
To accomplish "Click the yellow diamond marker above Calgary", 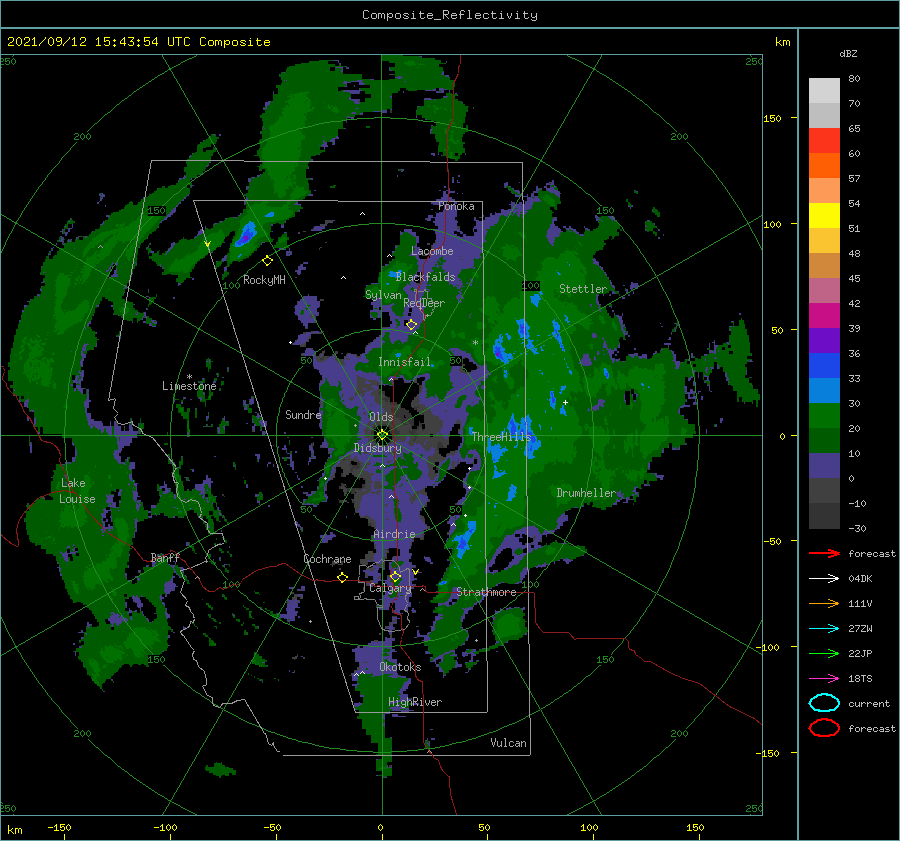I will click(x=395, y=576).
